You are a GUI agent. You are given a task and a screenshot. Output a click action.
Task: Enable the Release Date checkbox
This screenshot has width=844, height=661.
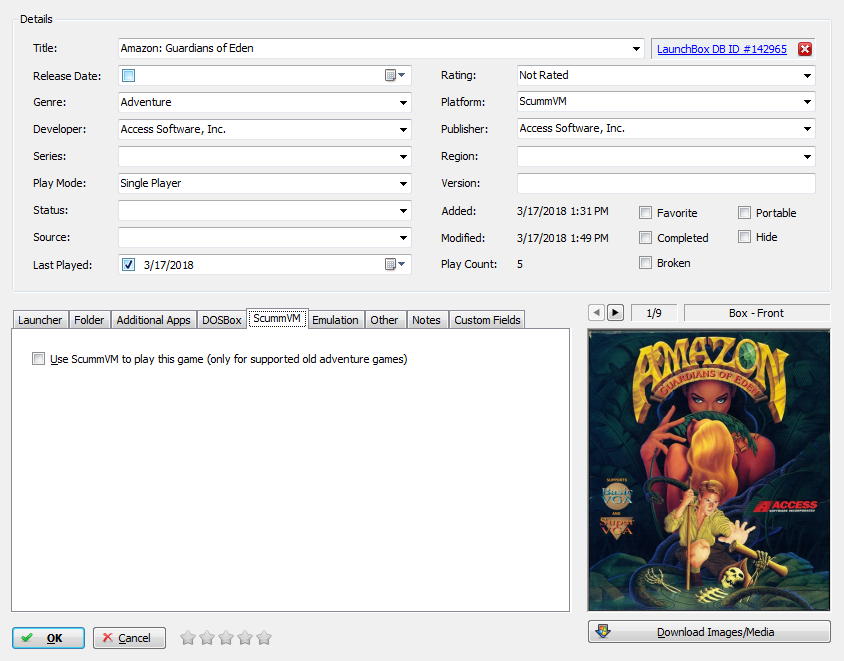pos(129,75)
